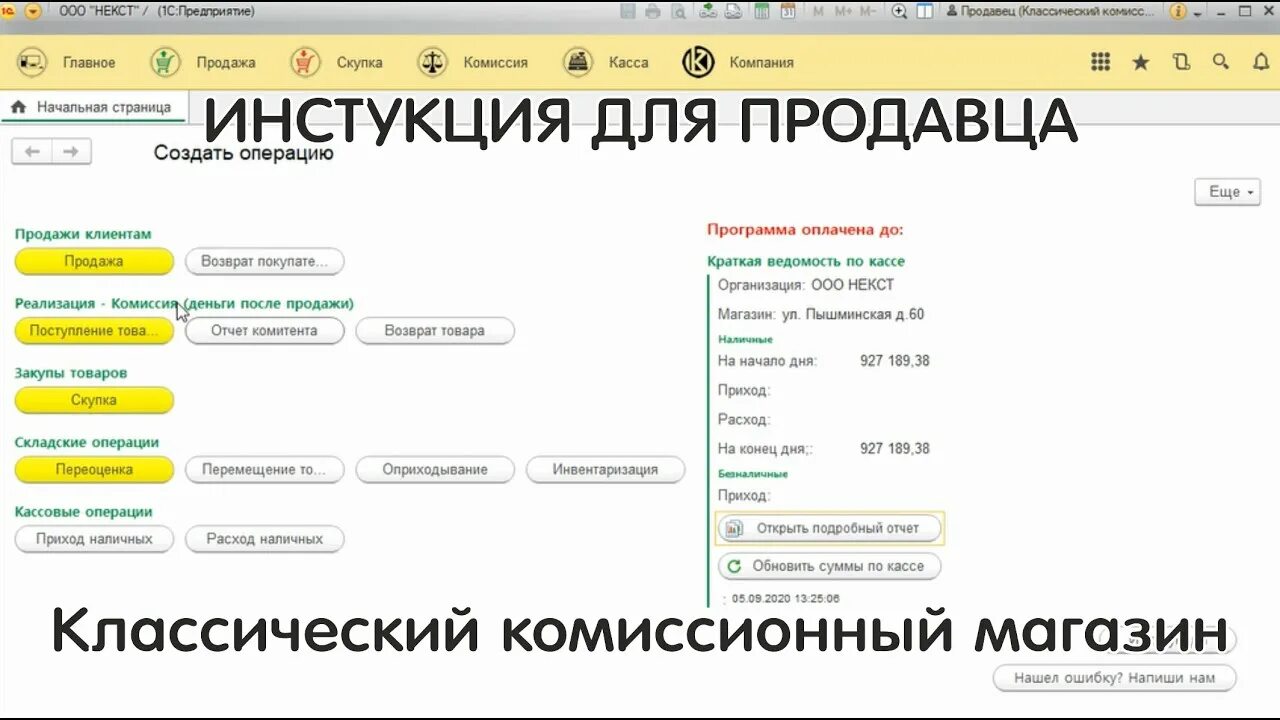Open notifications bell icon
This screenshot has height=720, width=1280.
click(x=1261, y=62)
